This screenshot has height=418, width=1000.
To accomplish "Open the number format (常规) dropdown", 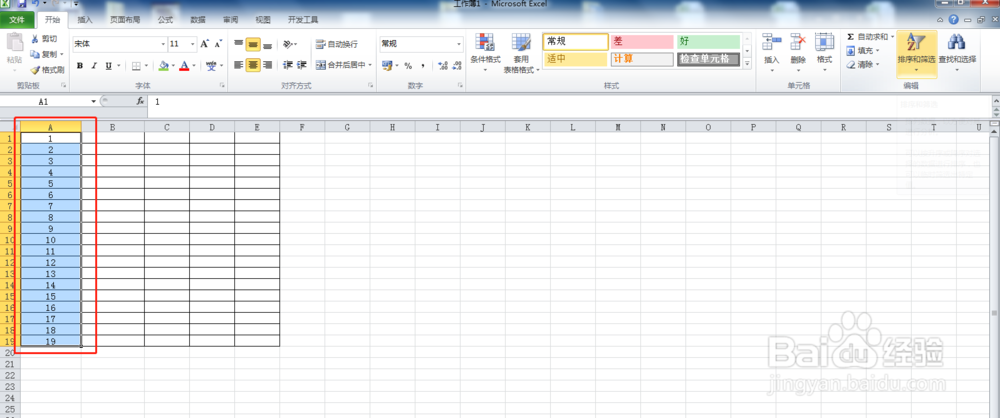I will click(x=459, y=44).
